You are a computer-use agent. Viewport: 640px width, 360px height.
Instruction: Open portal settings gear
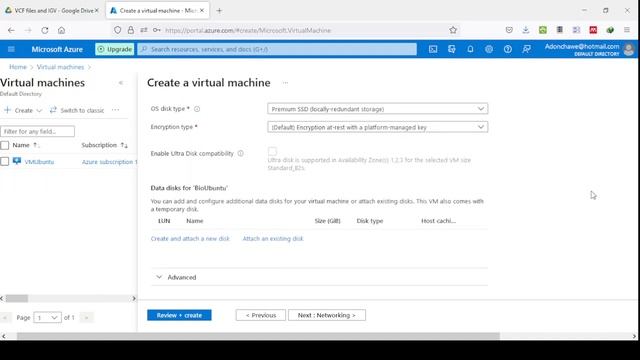click(489, 49)
